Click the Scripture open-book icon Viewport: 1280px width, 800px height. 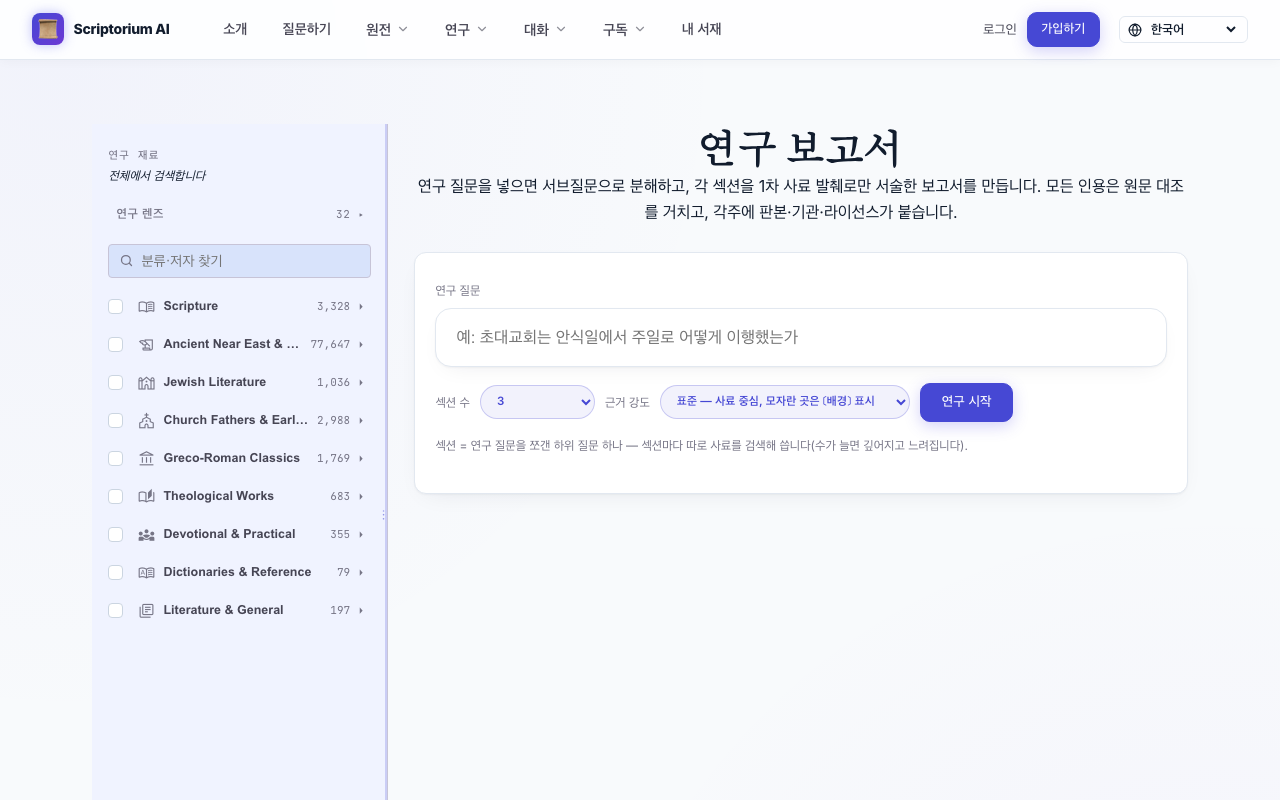pos(146,306)
